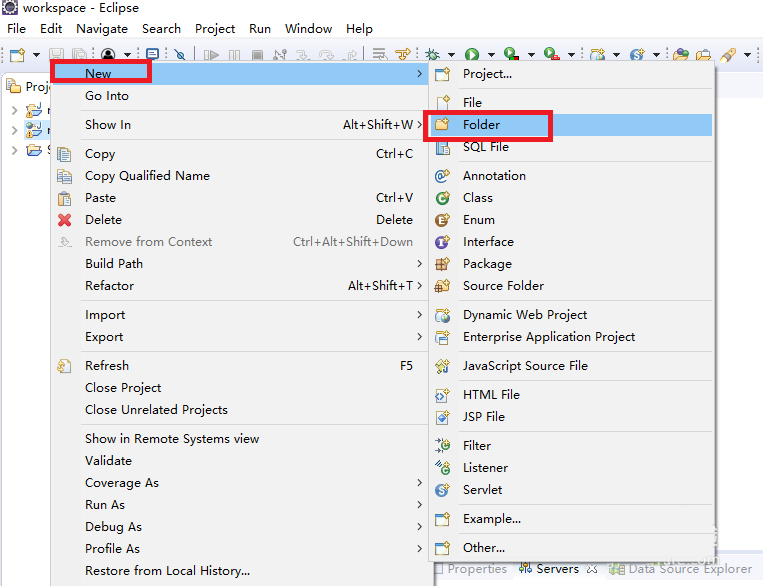The width and height of the screenshot is (763, 586).
Task: Click the Resume debug icon
Action: click(211, 55)
